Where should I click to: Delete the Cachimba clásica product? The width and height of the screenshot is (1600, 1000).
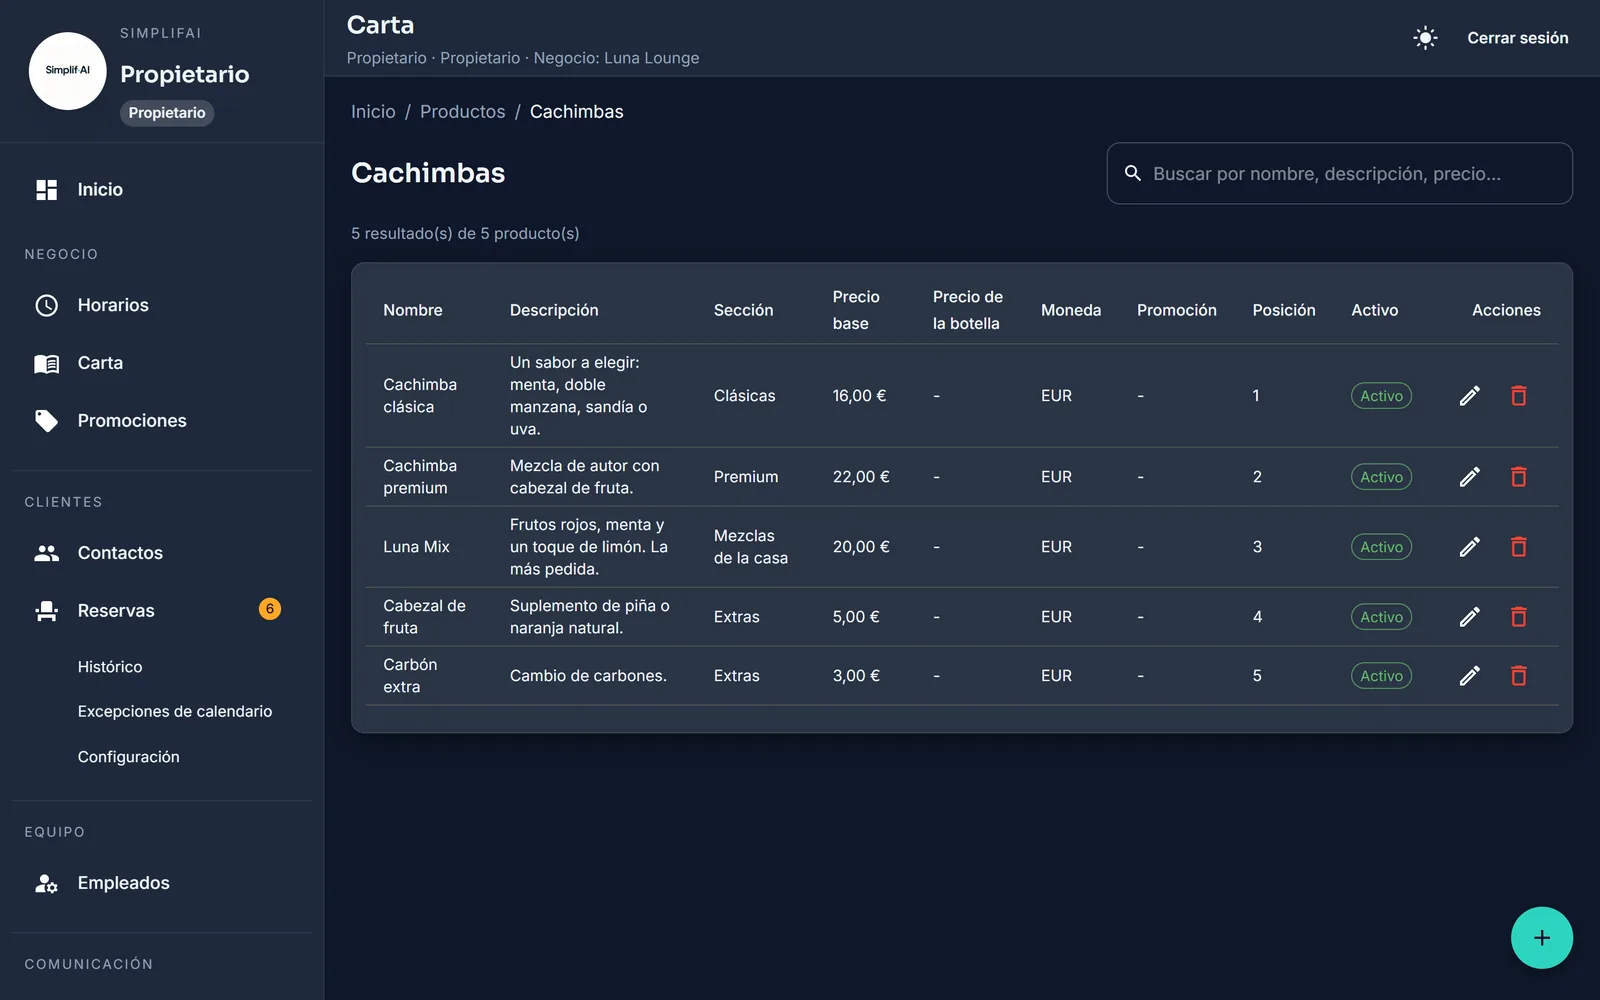pyautogui.click(x=1518, y=396)
